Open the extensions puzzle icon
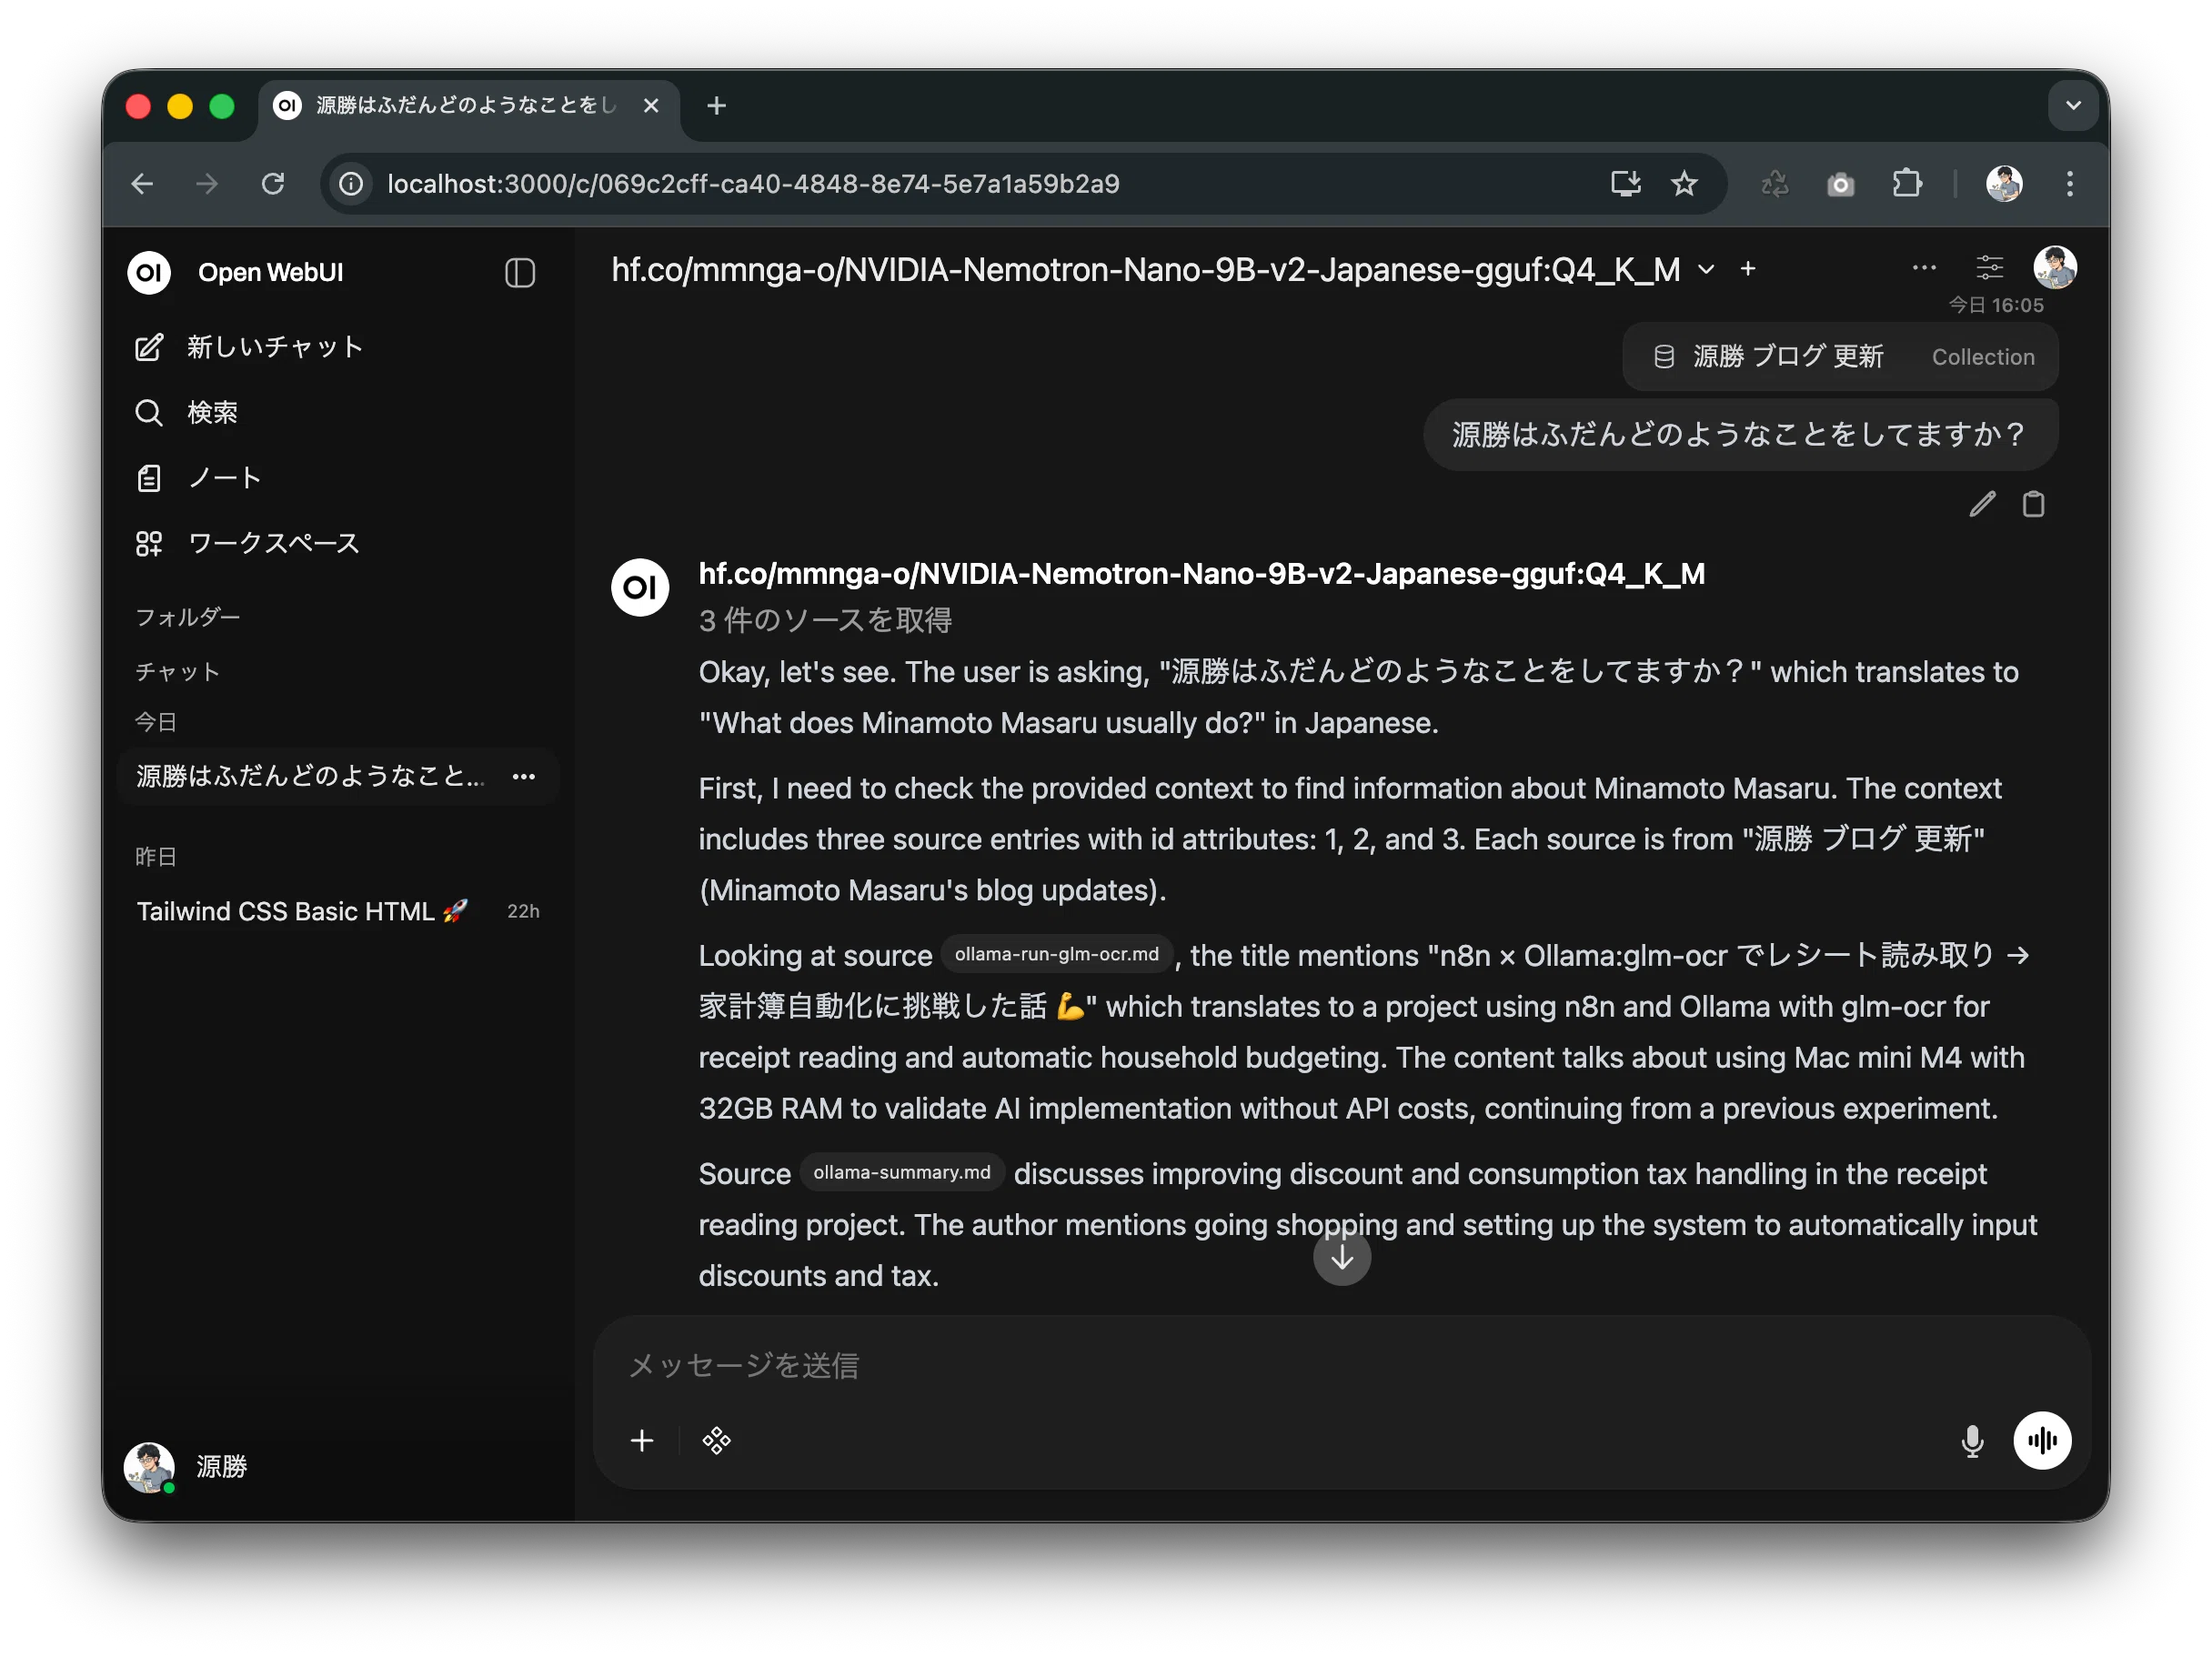The image size is (2212, 1657). point(1907,184)
